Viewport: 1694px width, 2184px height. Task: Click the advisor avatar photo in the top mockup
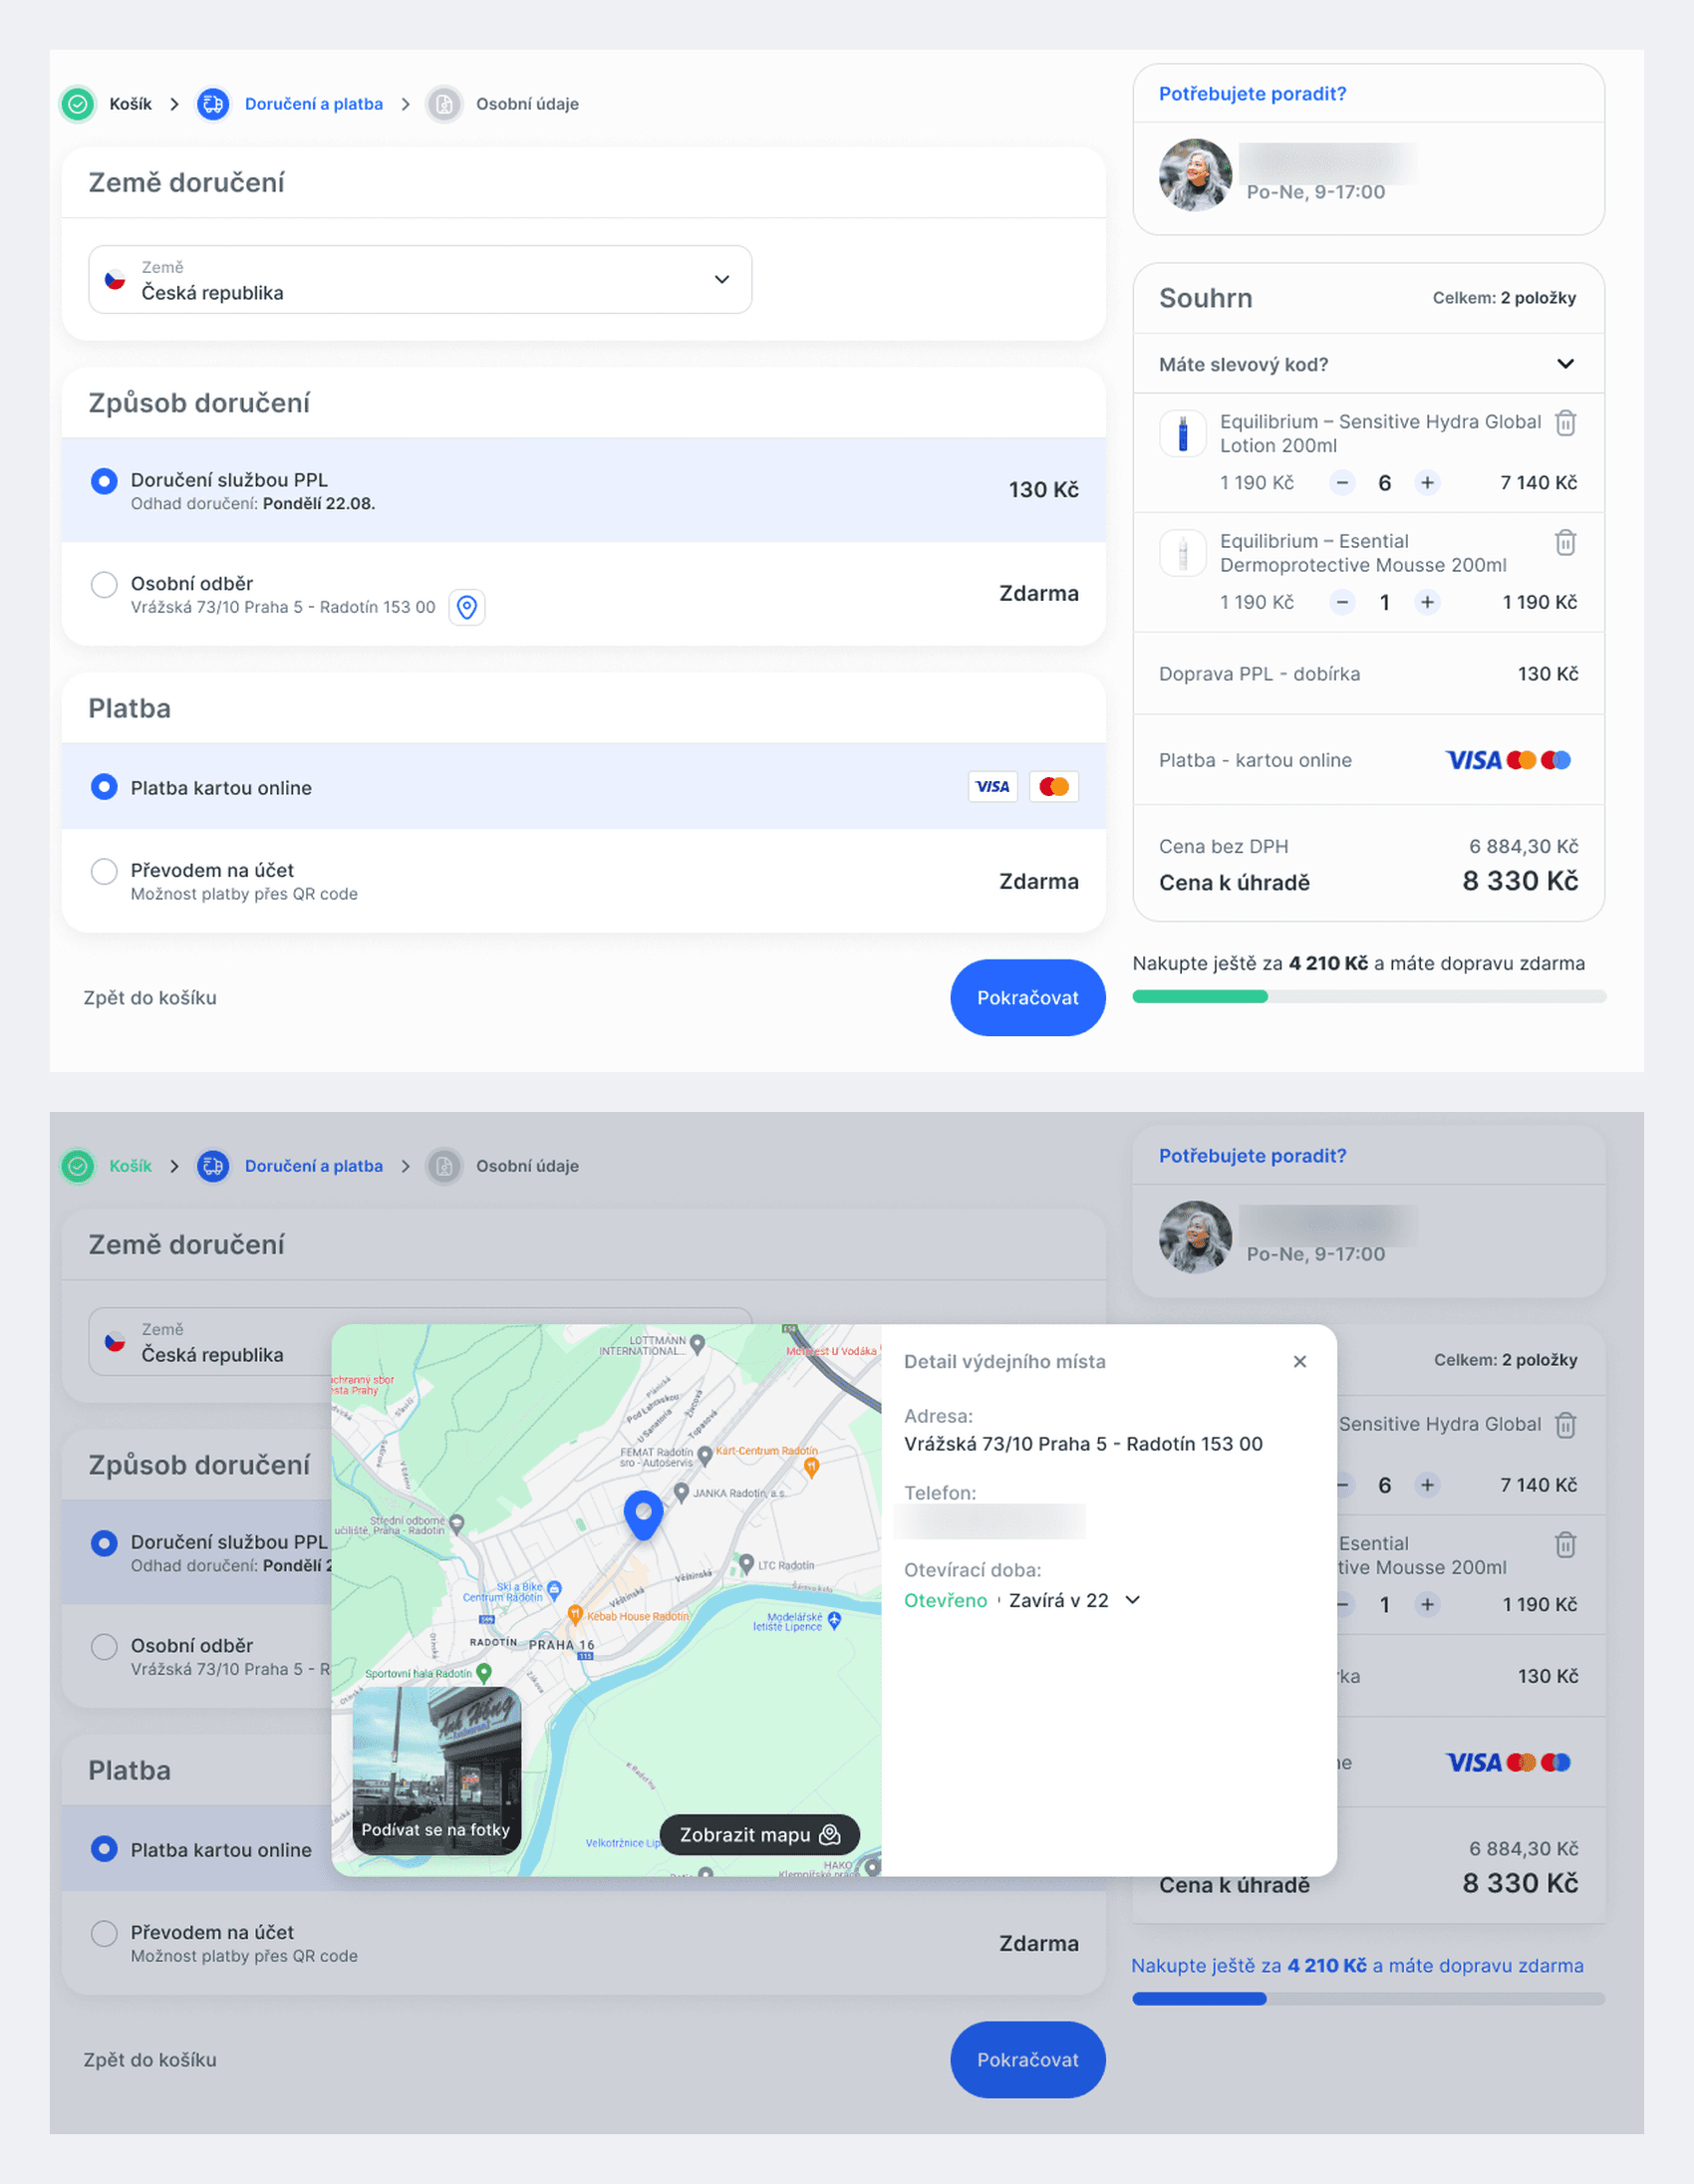[x=1195, y=175]
